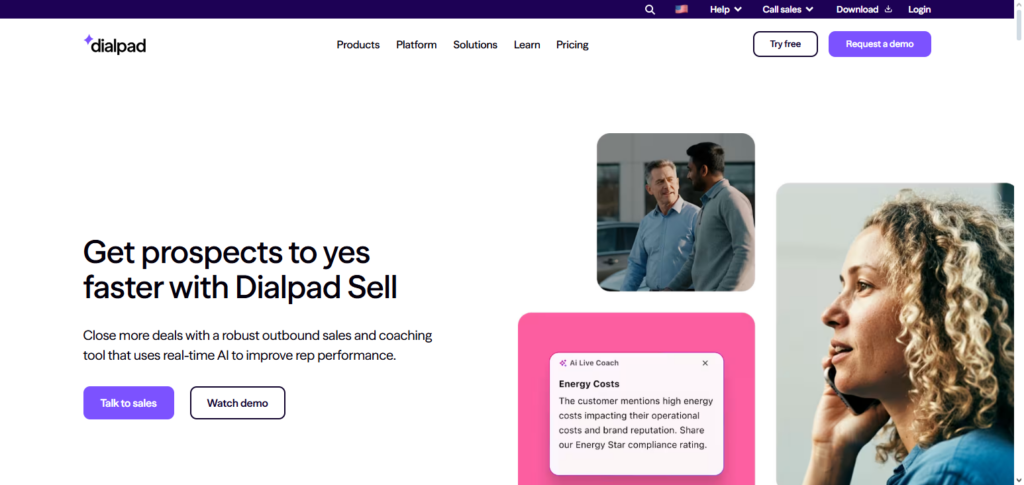The width and height of the screenshot is (1024, 485).
Task: Open the Login link
Action: [919, 9]
